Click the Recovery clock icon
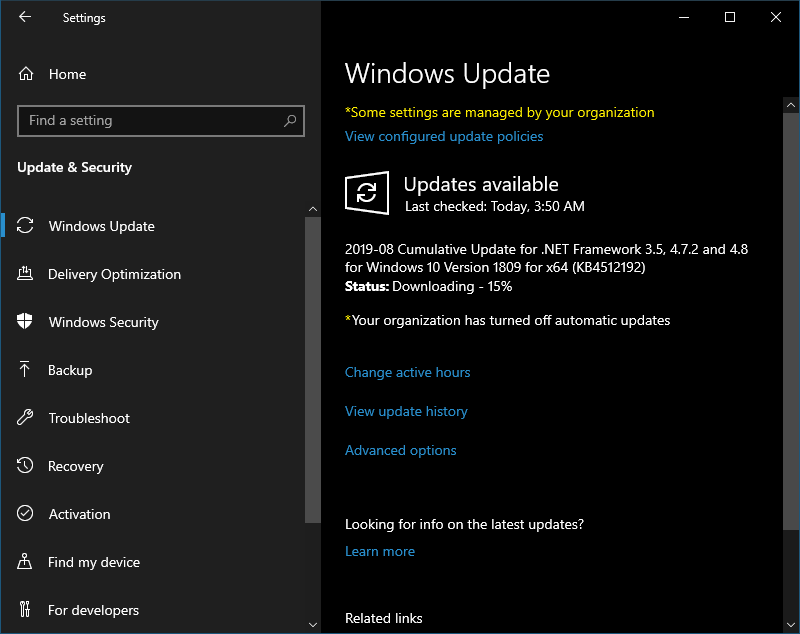The width and height of the screenshot is (800, 634). tap(25, 466)
